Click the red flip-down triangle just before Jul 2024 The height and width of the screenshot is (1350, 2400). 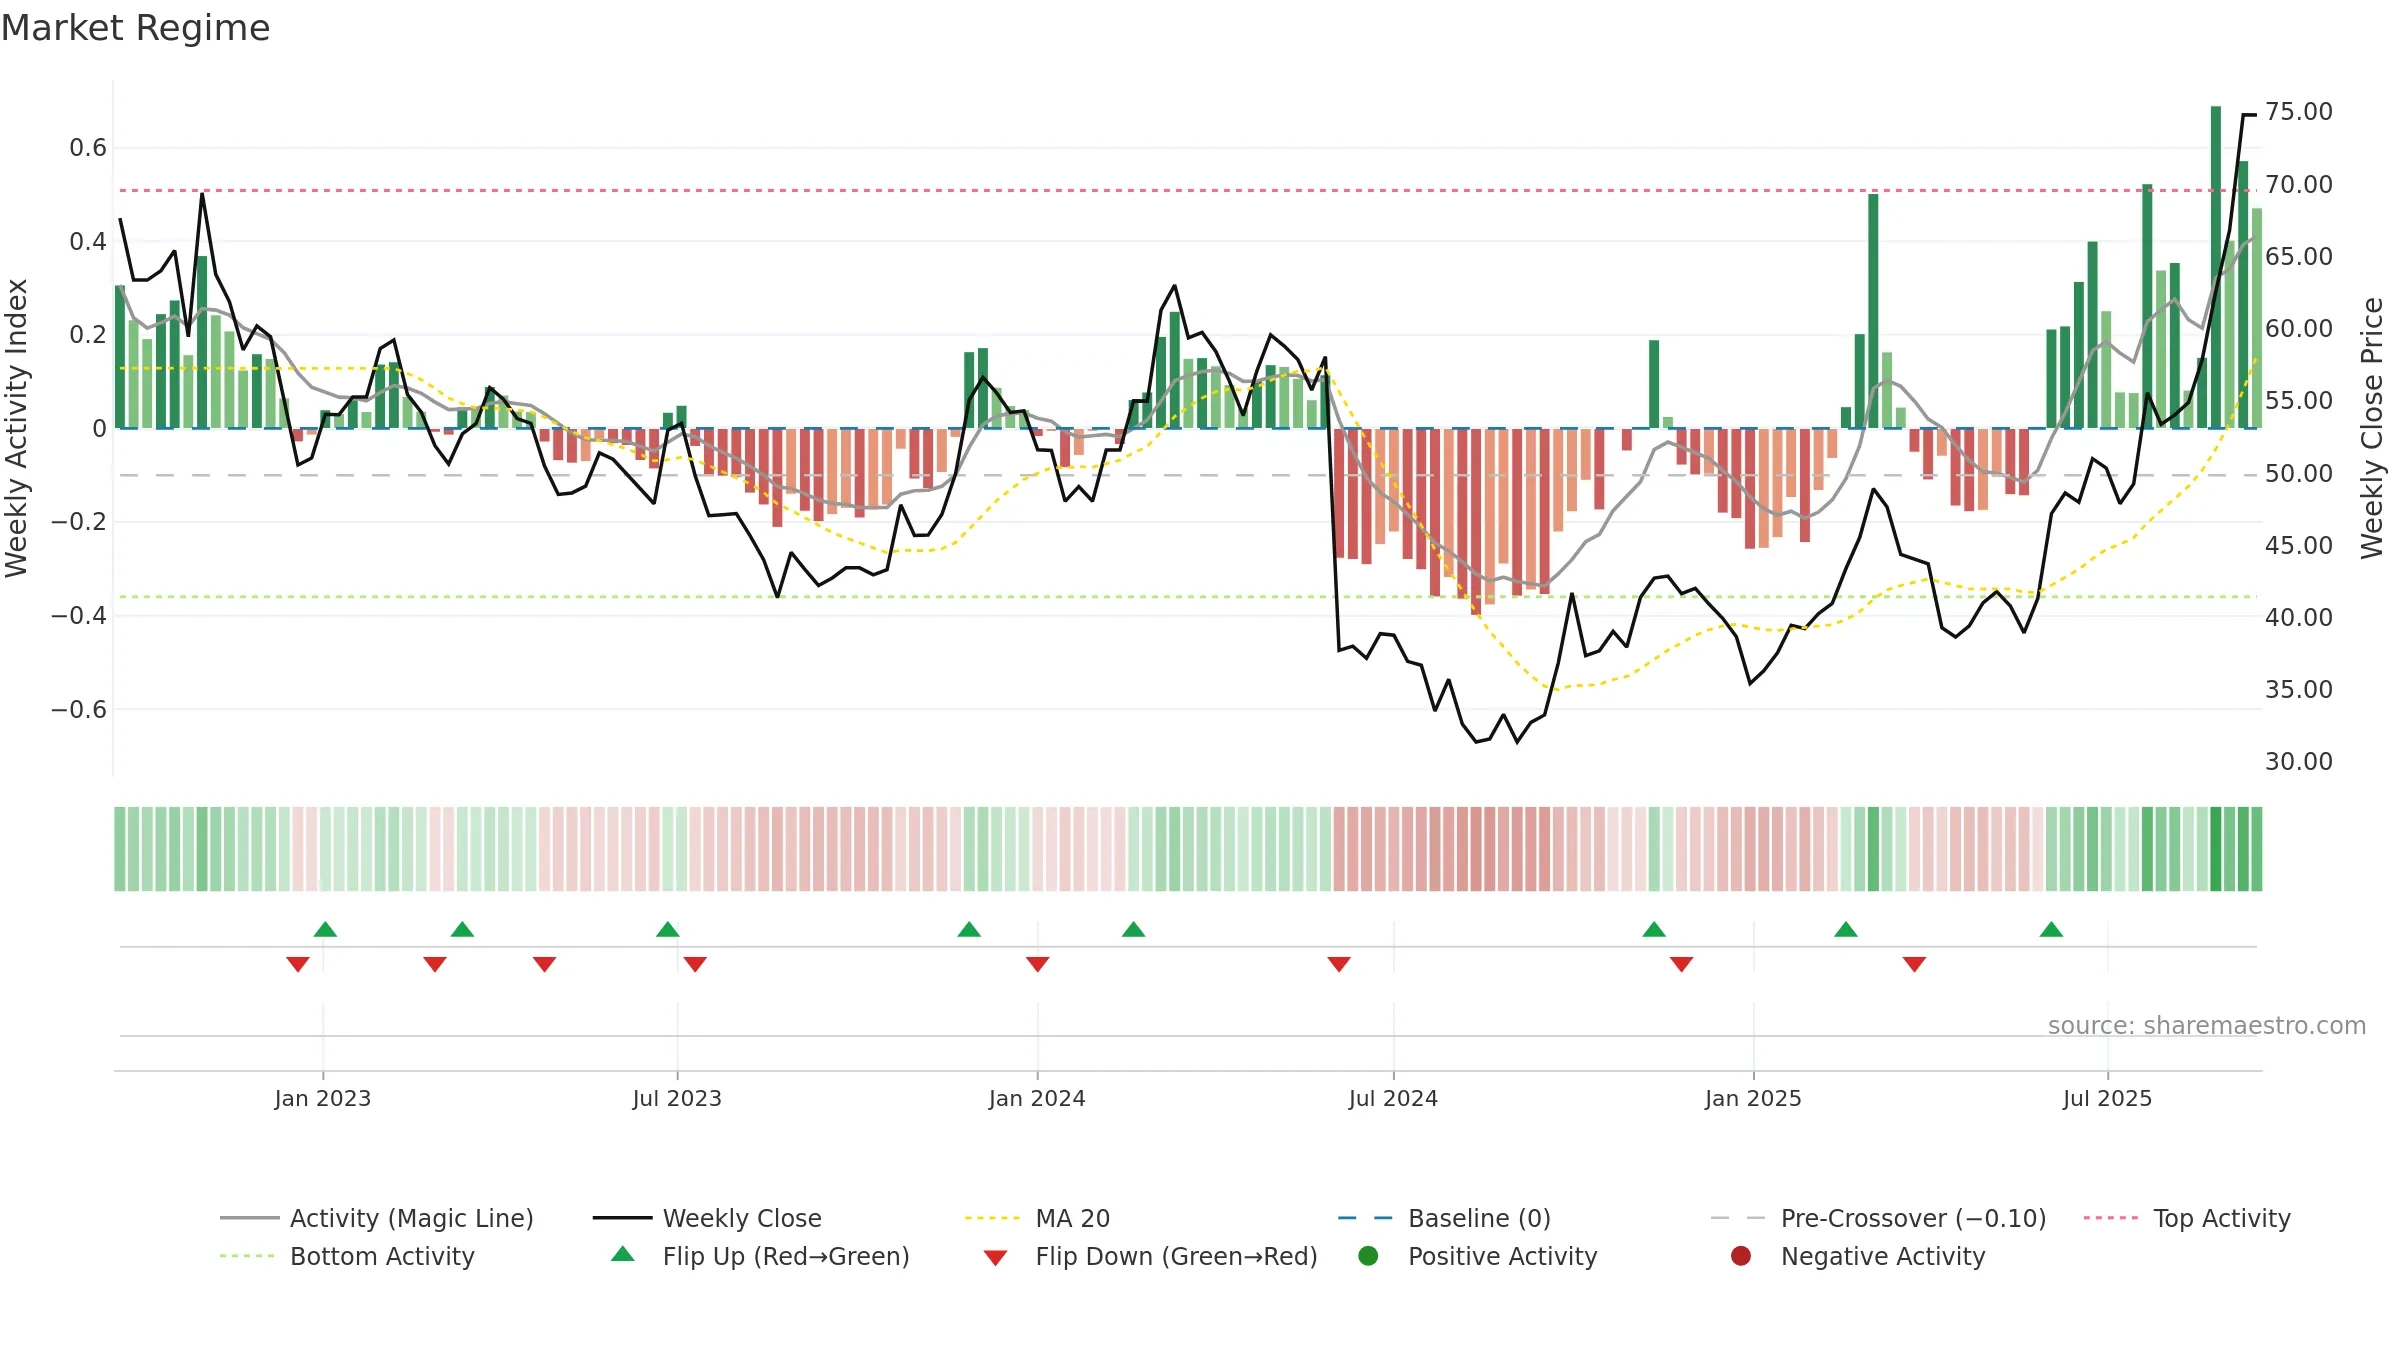1339,964
